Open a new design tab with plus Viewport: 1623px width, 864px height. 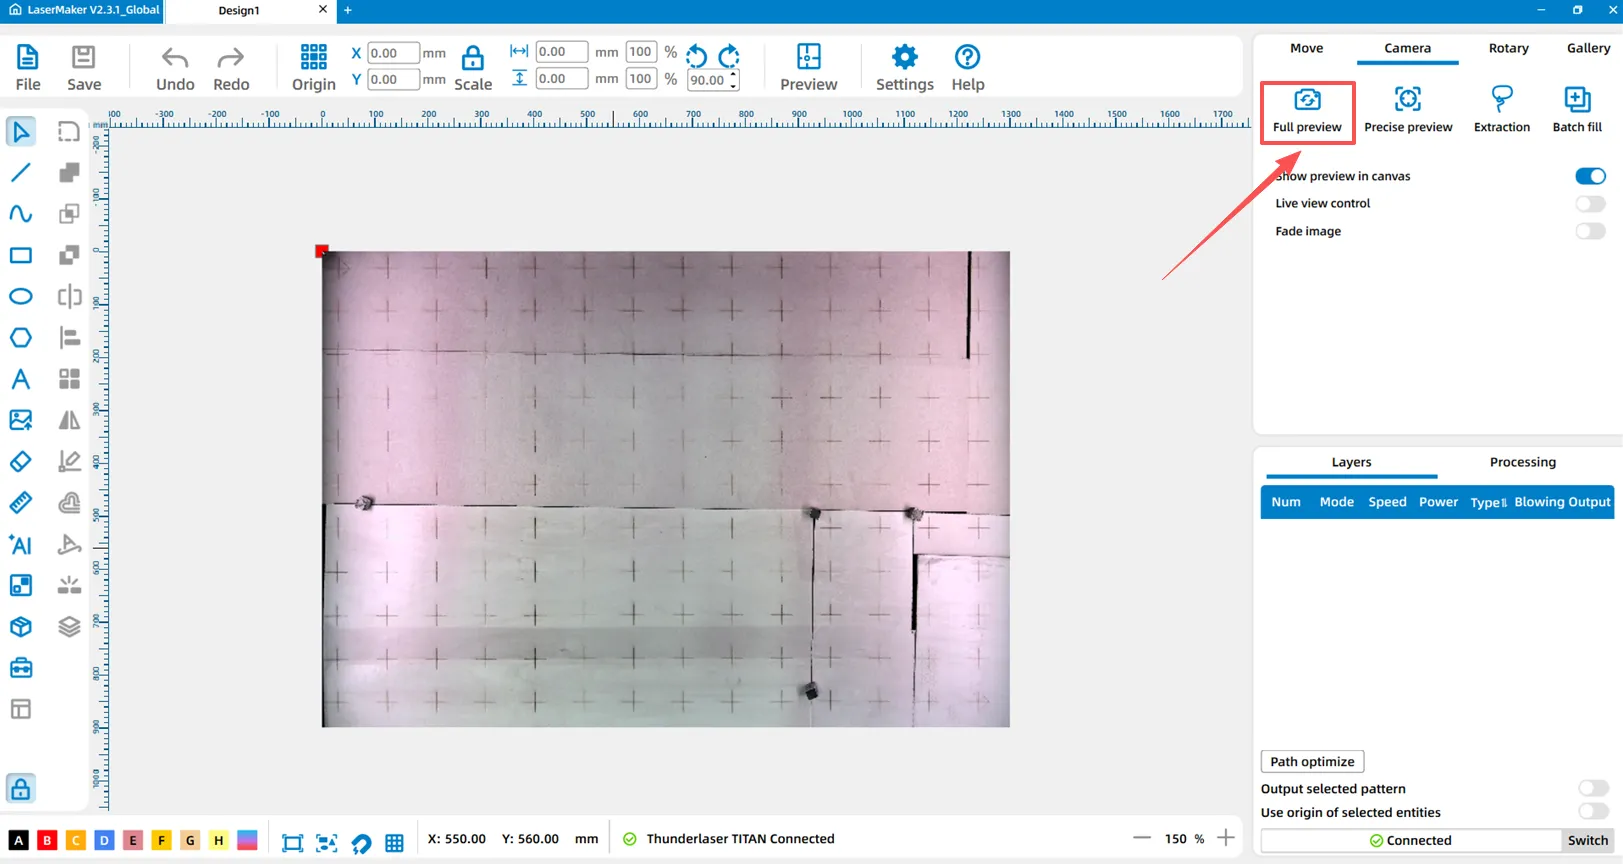(x=348, y=10)
